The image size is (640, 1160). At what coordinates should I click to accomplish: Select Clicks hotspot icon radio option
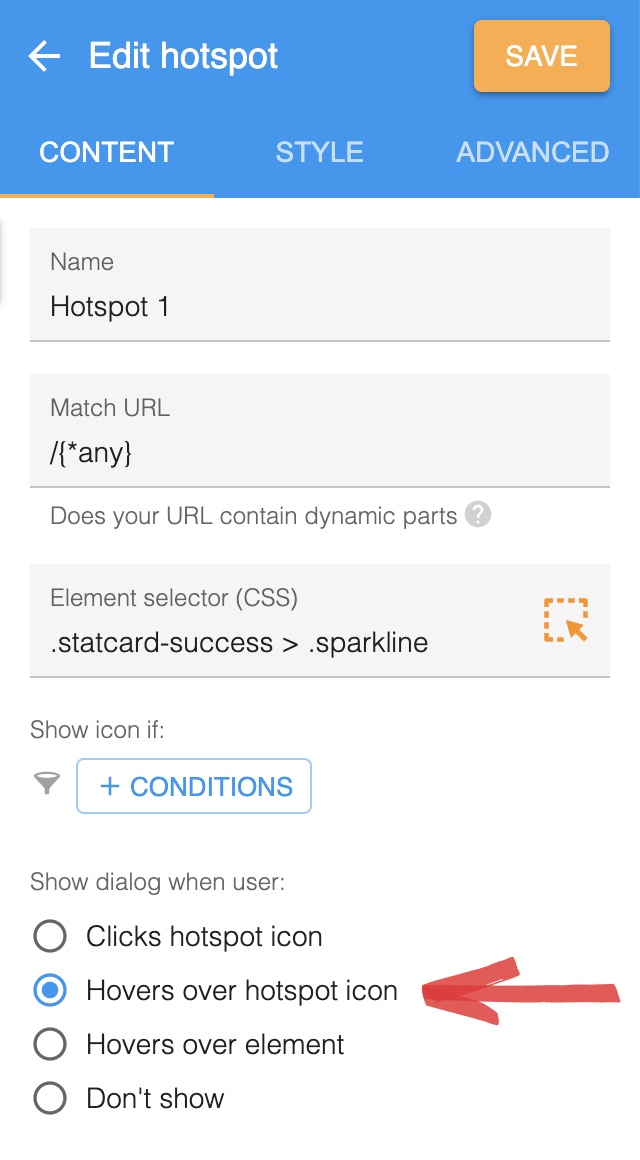point(50,937)
